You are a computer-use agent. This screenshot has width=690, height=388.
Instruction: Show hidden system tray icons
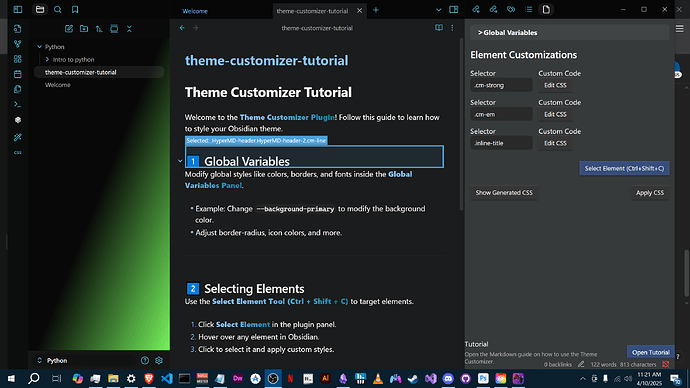583,378
